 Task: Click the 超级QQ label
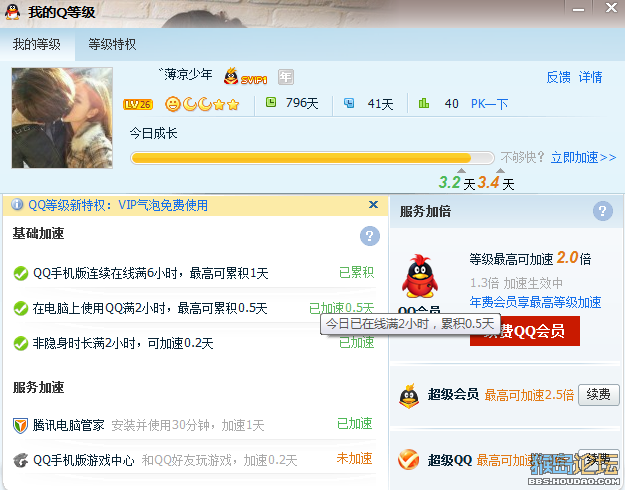tap(450, 460)
